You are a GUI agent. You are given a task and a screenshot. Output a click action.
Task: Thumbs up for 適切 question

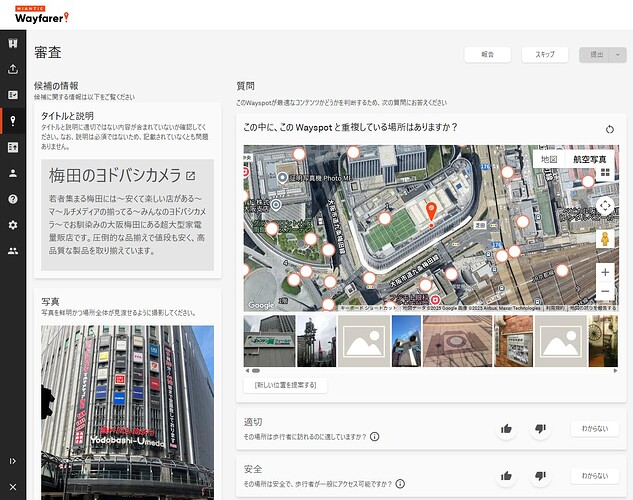pos(506,429)
